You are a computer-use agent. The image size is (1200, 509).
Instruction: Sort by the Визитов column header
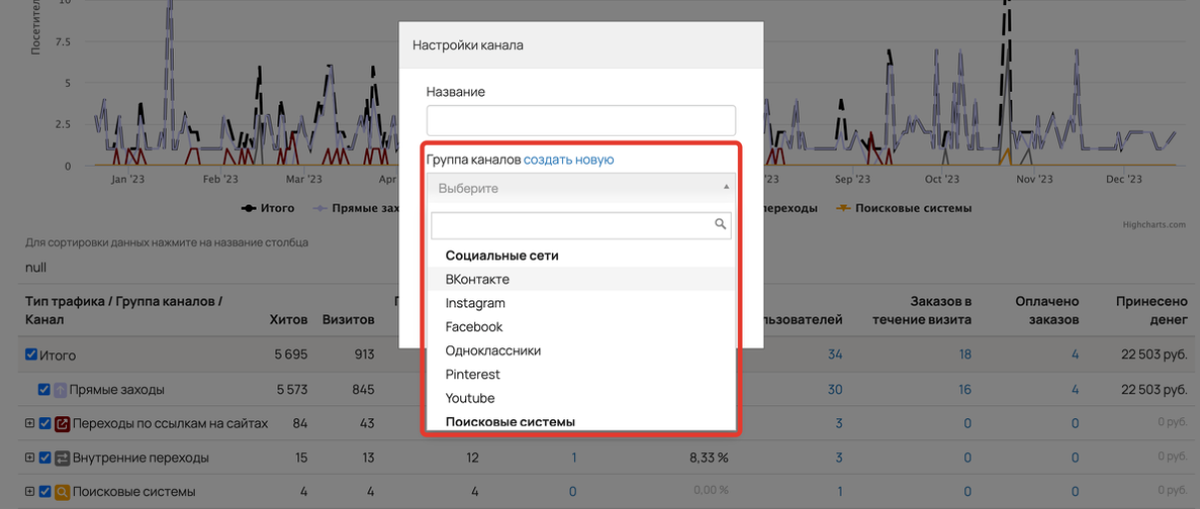pos(348,320)
